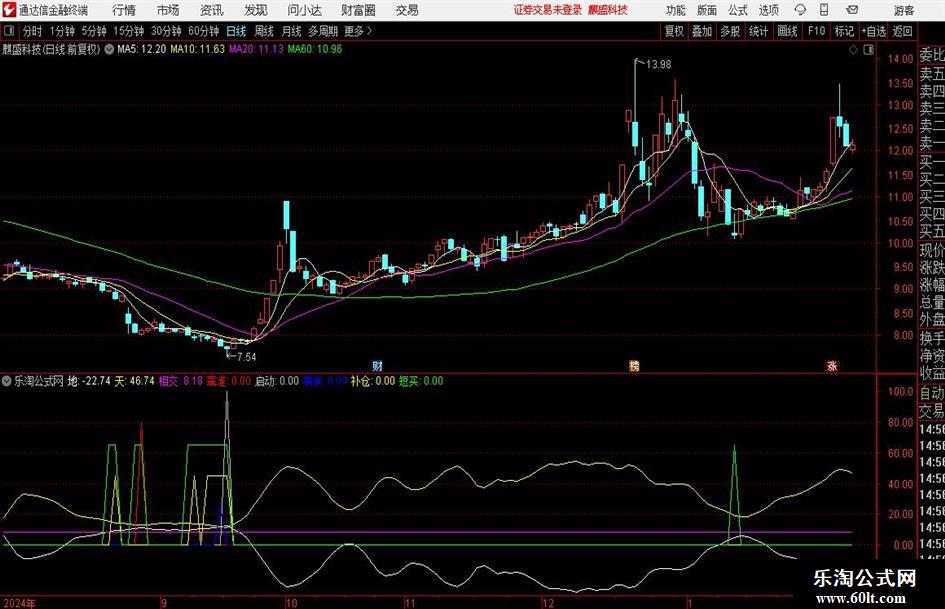The width and height of the screenshot is (945, 609).
Task: Click the 标记 mark button
Action: click(844, 31)
